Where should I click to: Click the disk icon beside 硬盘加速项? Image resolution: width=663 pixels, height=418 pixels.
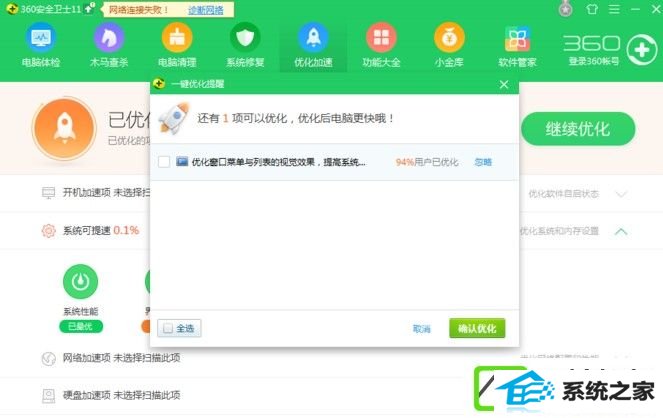[x=49, y=396]
